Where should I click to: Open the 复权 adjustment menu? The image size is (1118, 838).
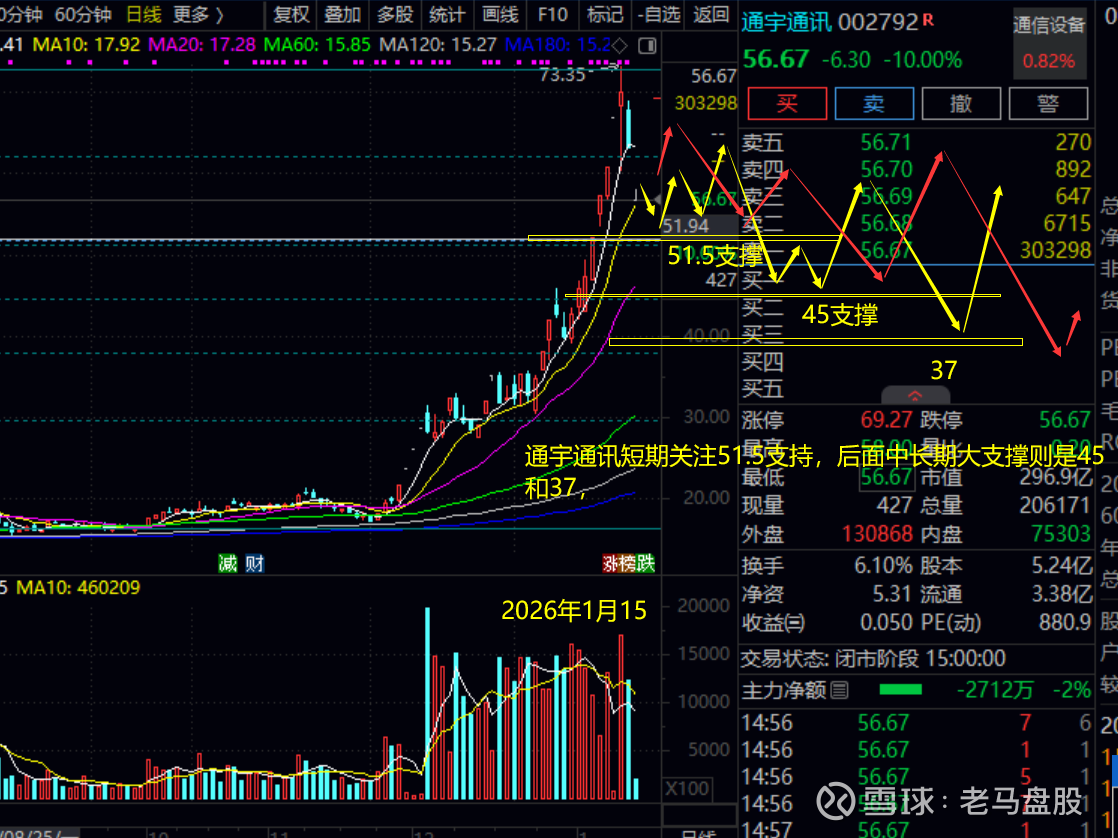[x=291, y=14]
